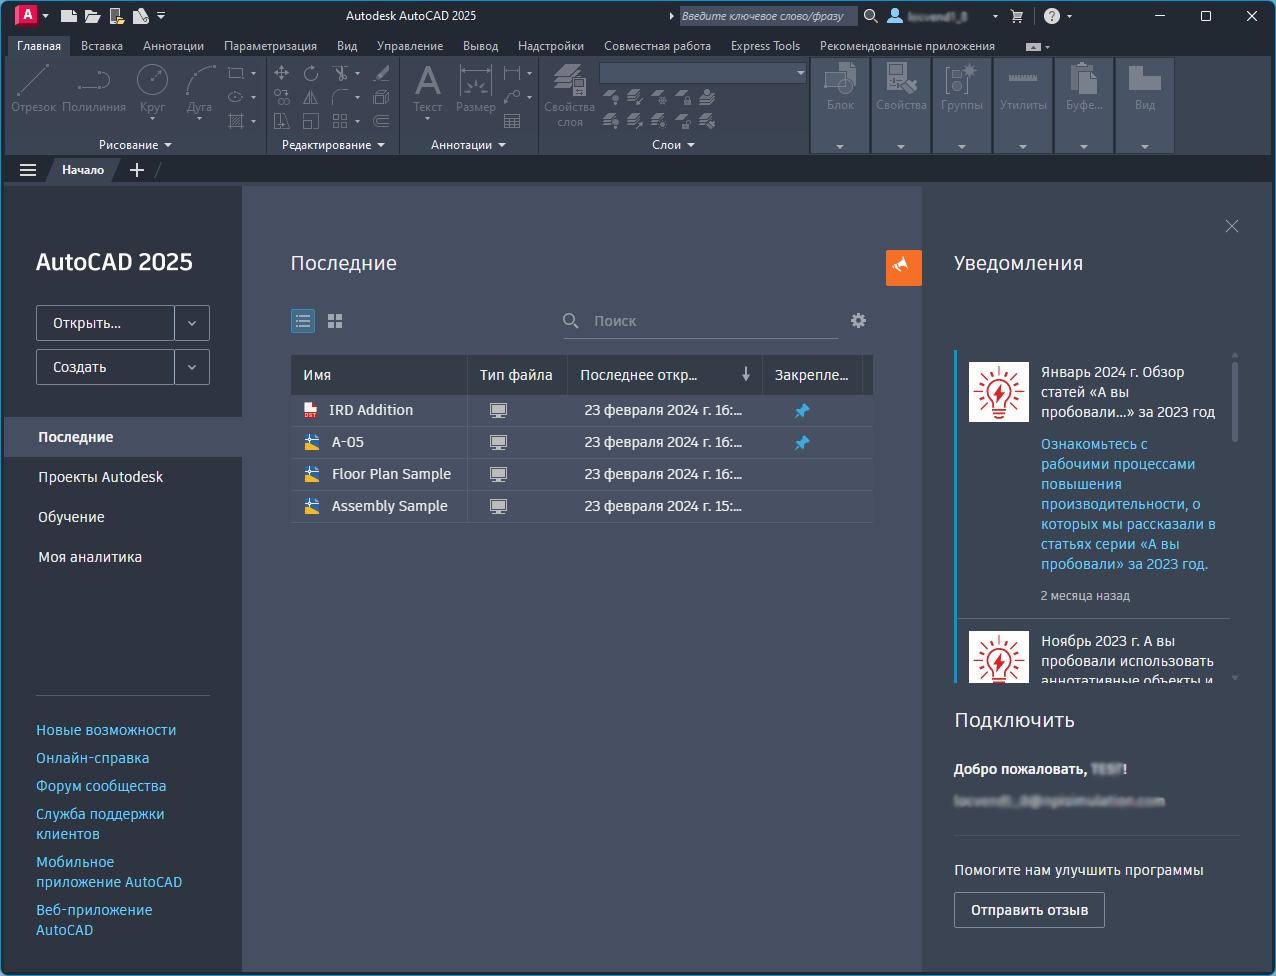Open the user account dropdown arrow
Image resolution: width=1276 pixels, height=976 pixels.
(x=995, y=17)
